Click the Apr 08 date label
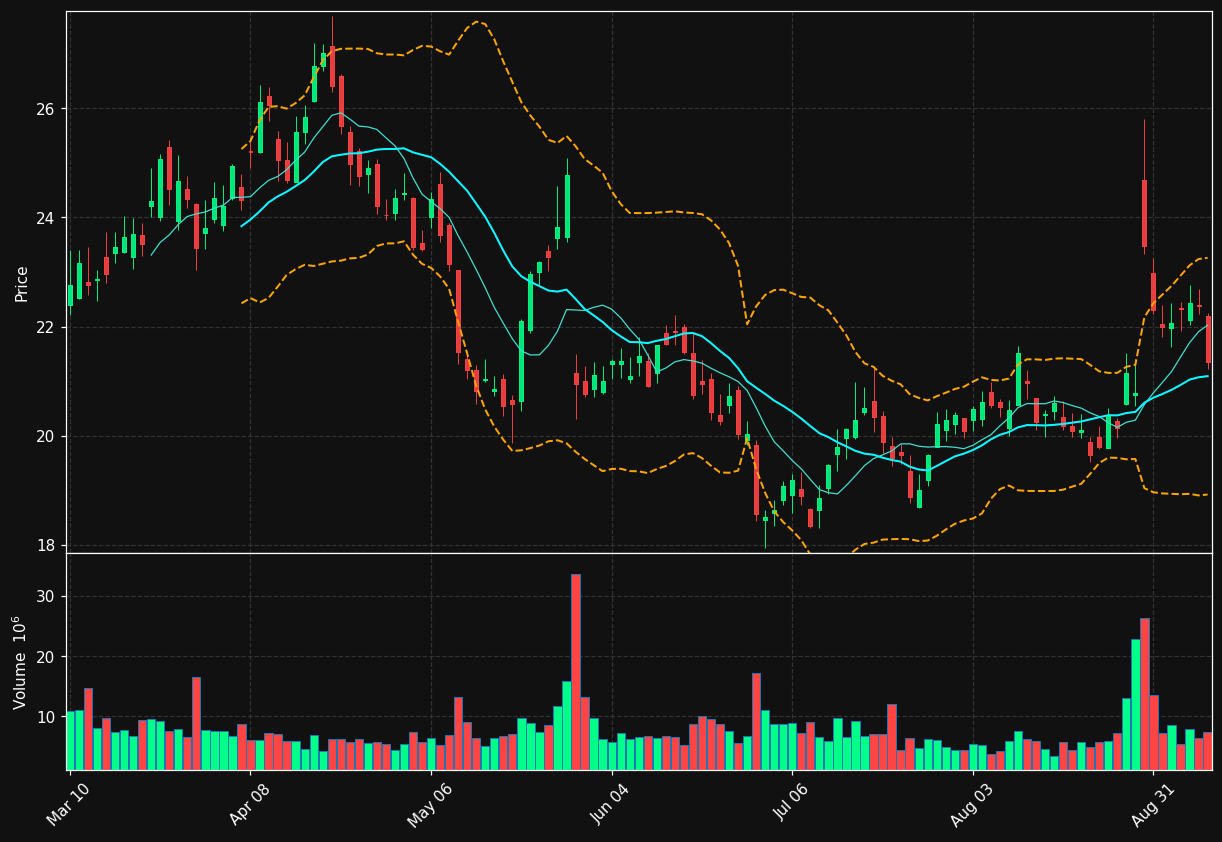This screenshot has height=842, width=1222. pos(249,803)
